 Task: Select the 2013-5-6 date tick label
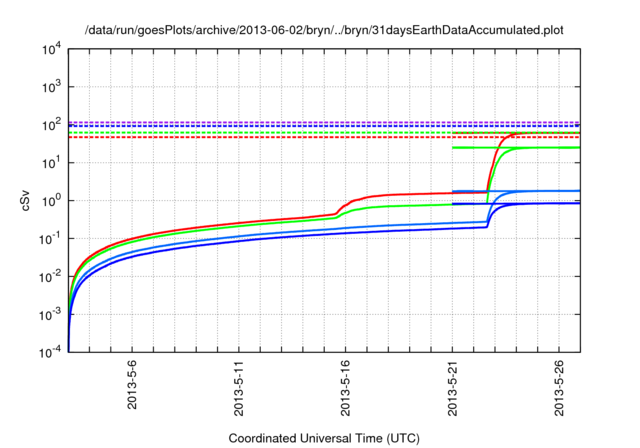(132, 385)
